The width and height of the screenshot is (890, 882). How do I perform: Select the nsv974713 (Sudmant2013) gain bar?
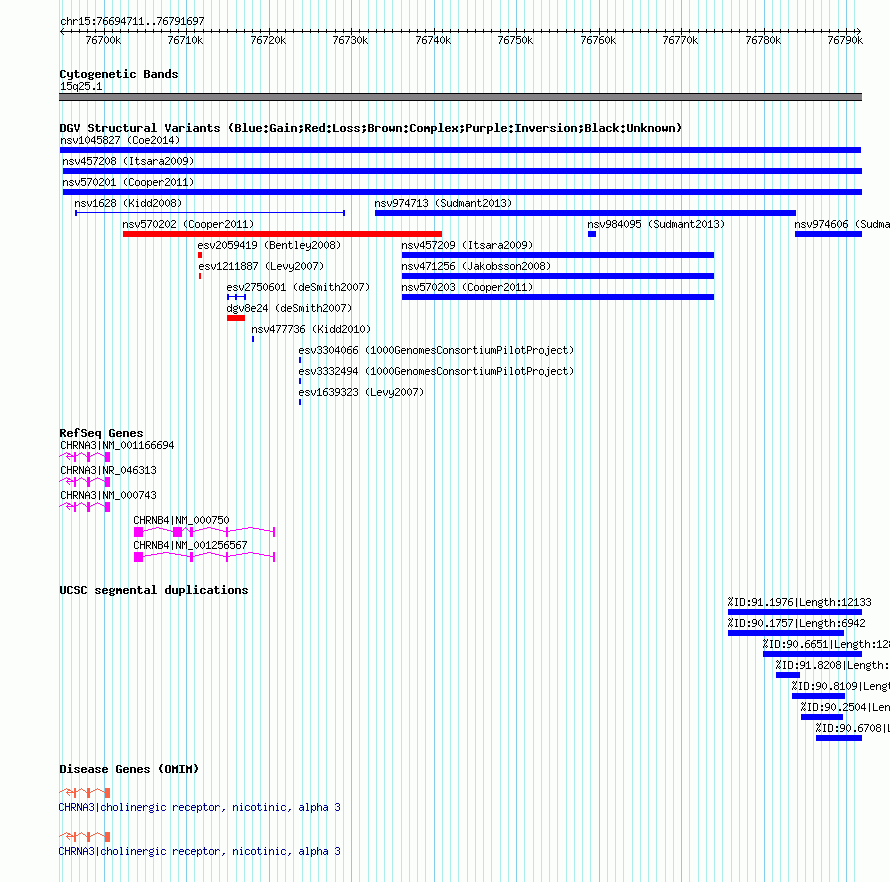[585, 213]
